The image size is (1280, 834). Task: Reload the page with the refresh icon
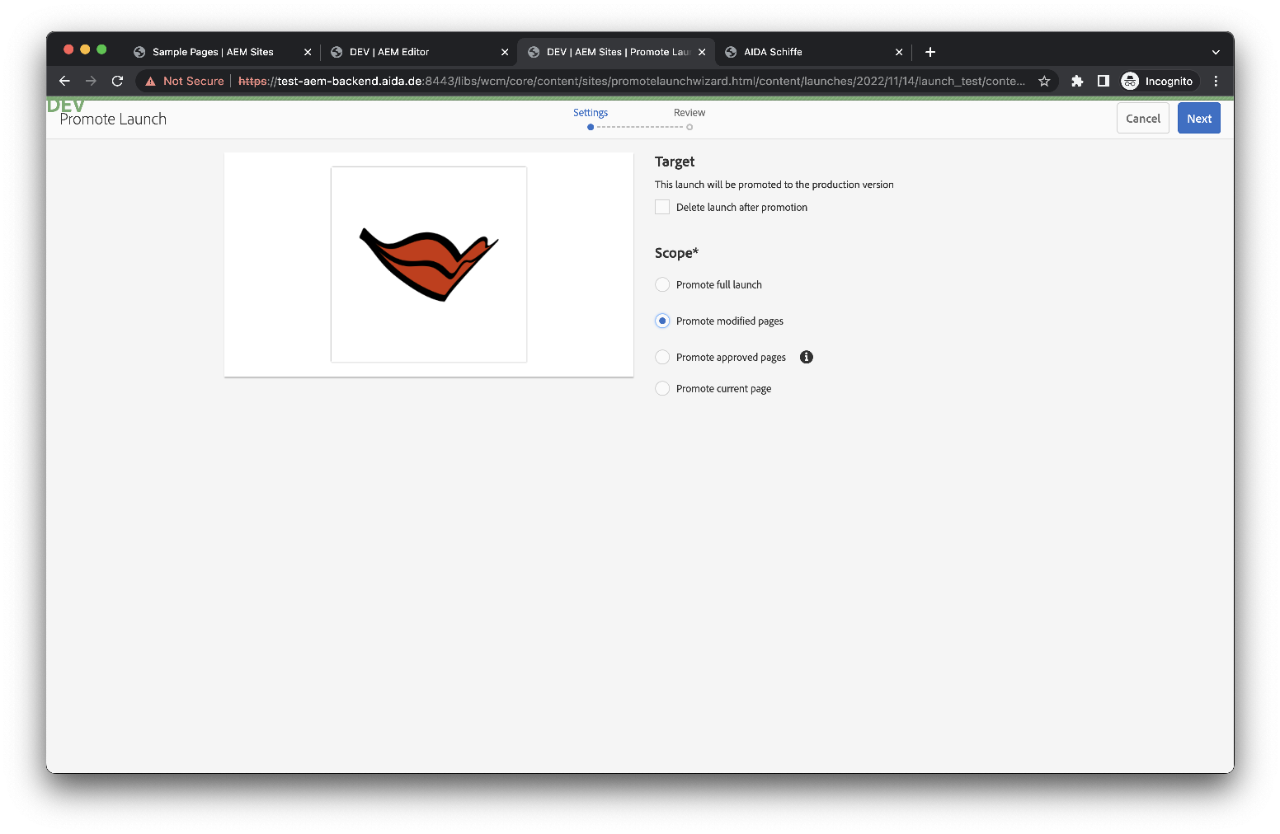(117, 81)
